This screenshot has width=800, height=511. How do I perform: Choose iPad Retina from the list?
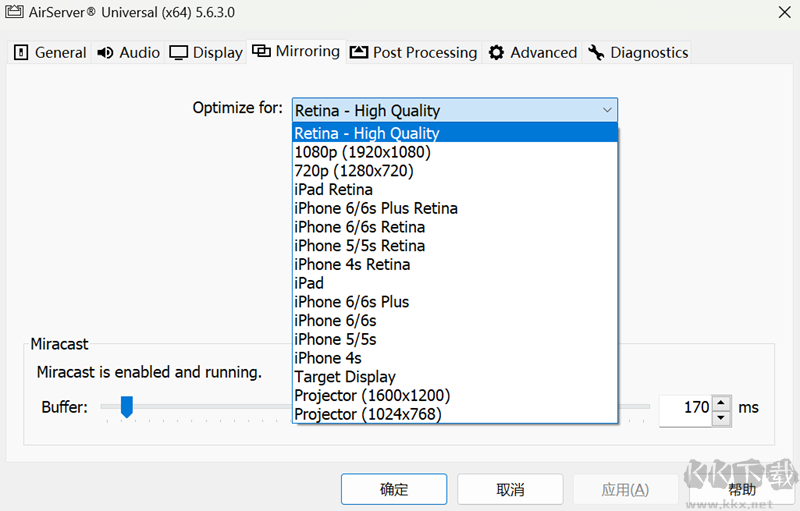point(333,189)
